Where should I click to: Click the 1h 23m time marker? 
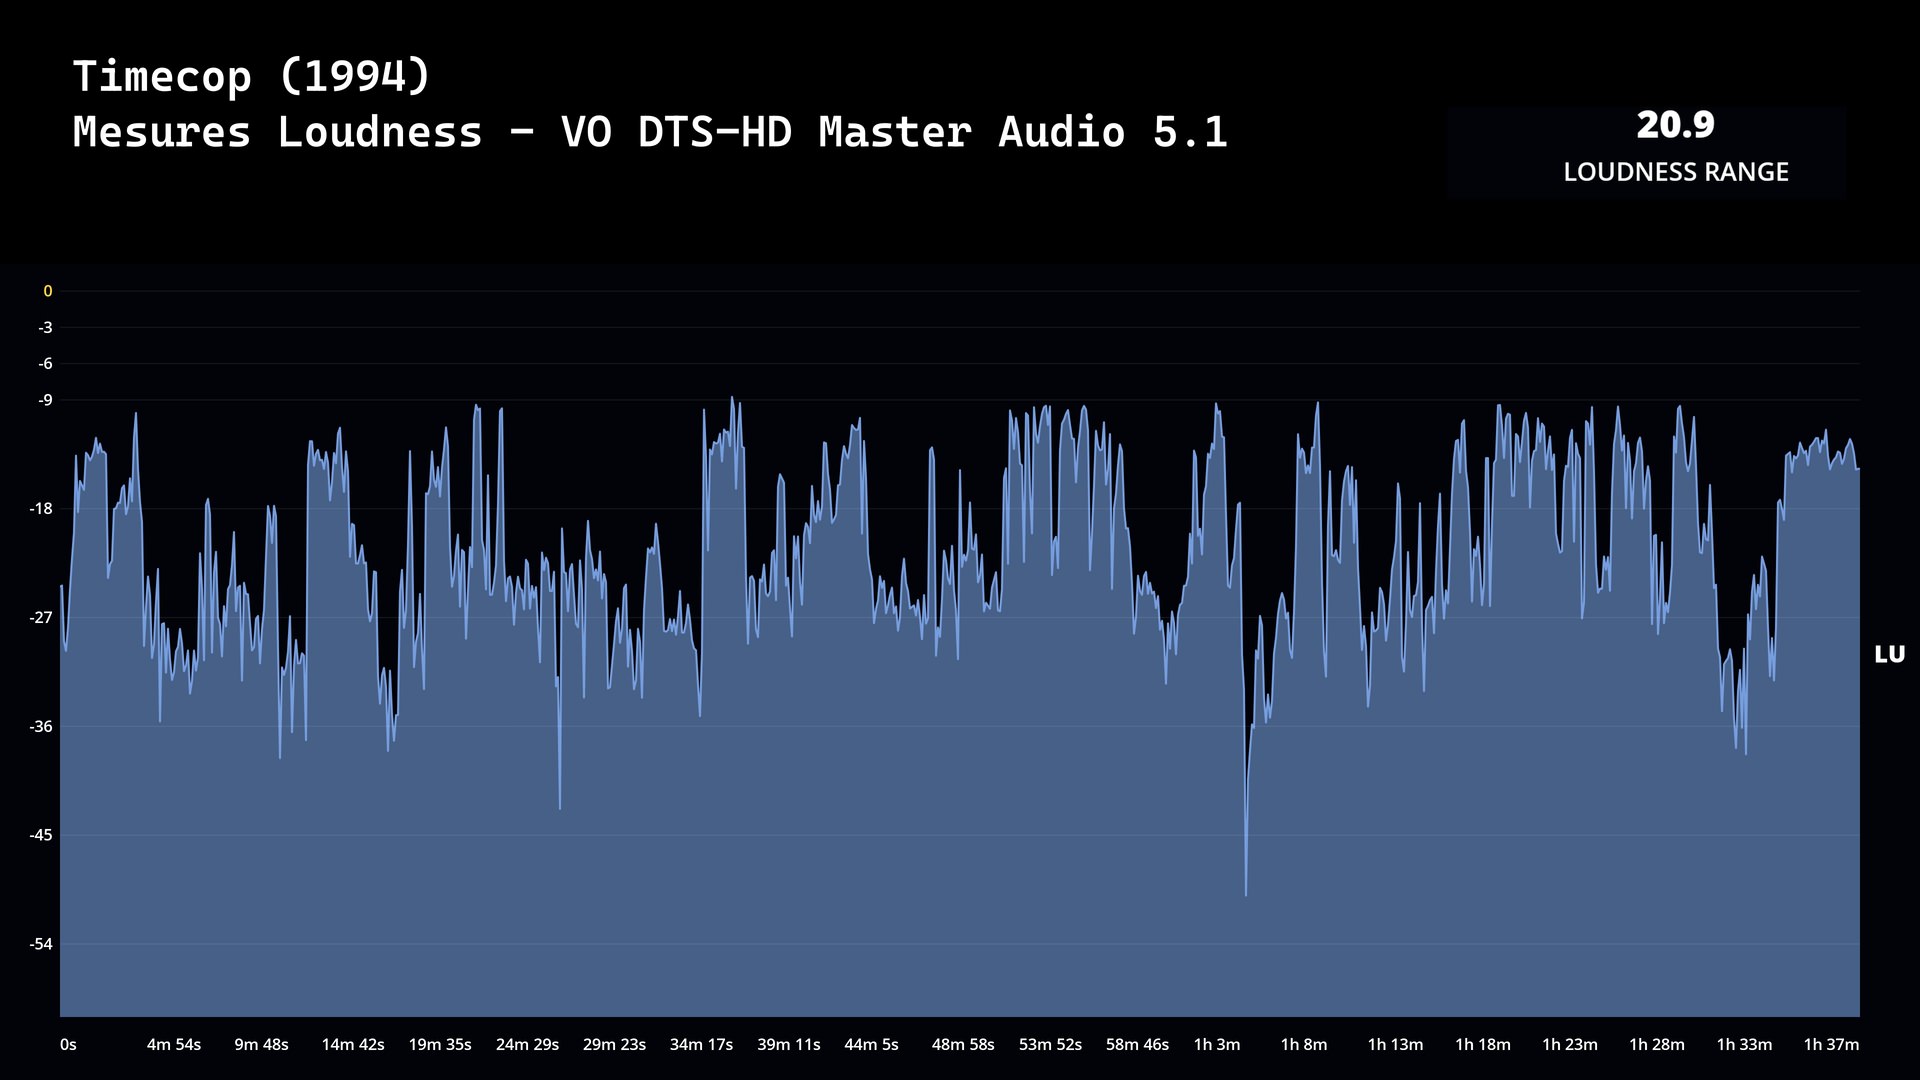point(1570,1044)
